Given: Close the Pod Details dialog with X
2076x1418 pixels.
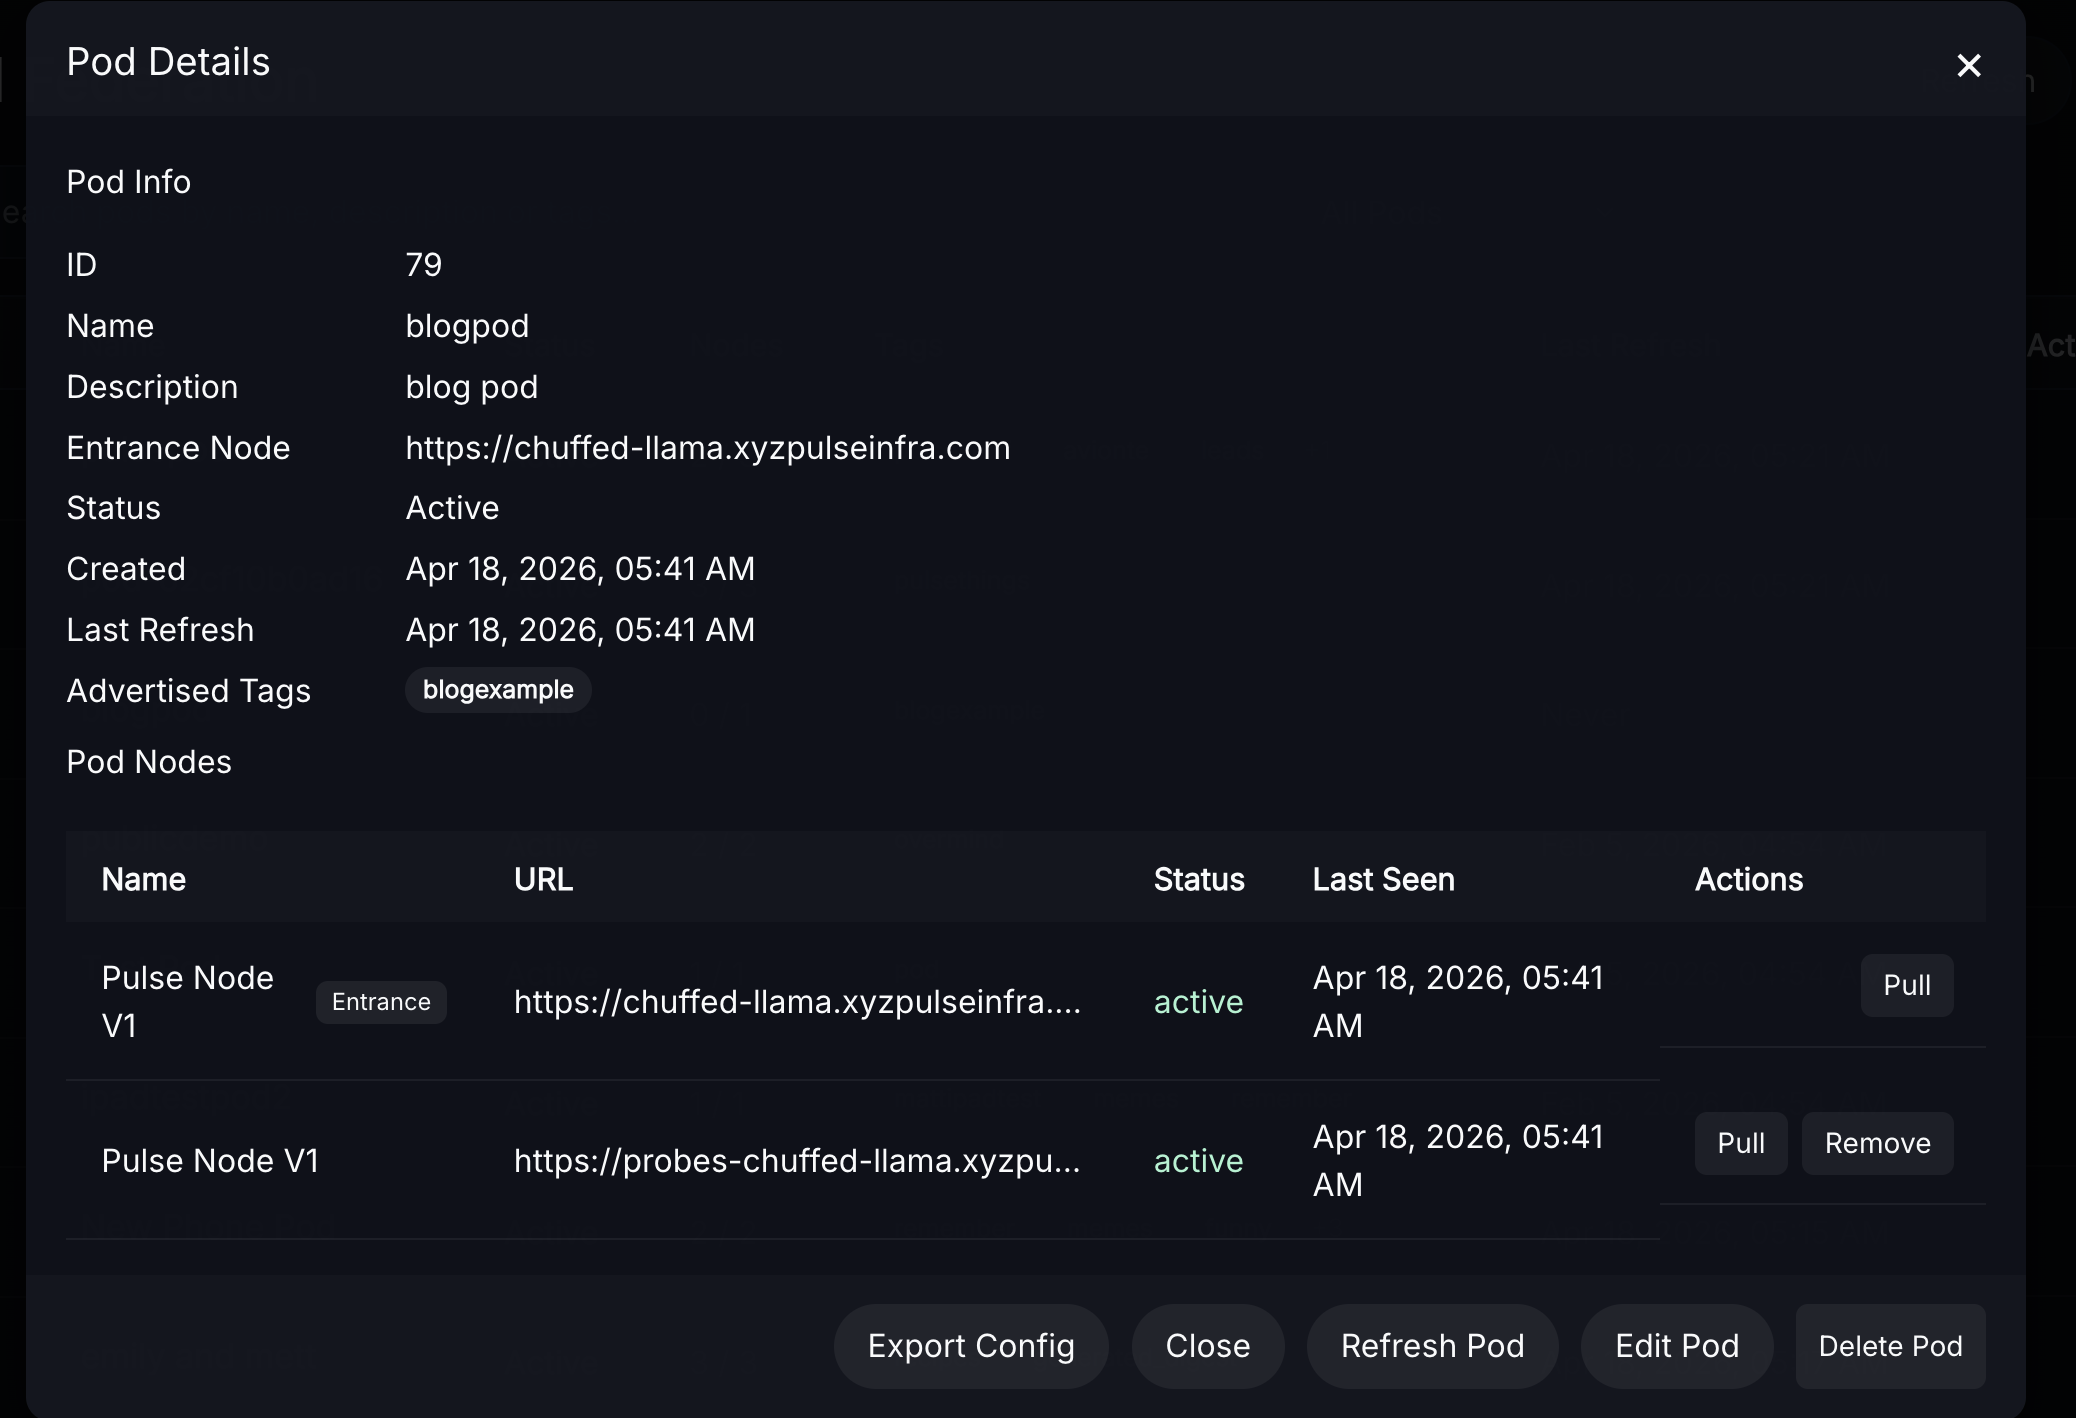Looking at the screenshot, I should [1968, 66].
